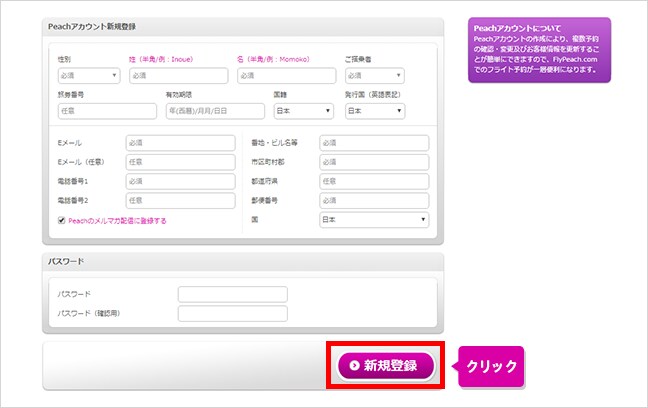Click the 電話番号2 input field
Image resolution: width=648 pixels, height=408 pixels.
coord(180,200)
